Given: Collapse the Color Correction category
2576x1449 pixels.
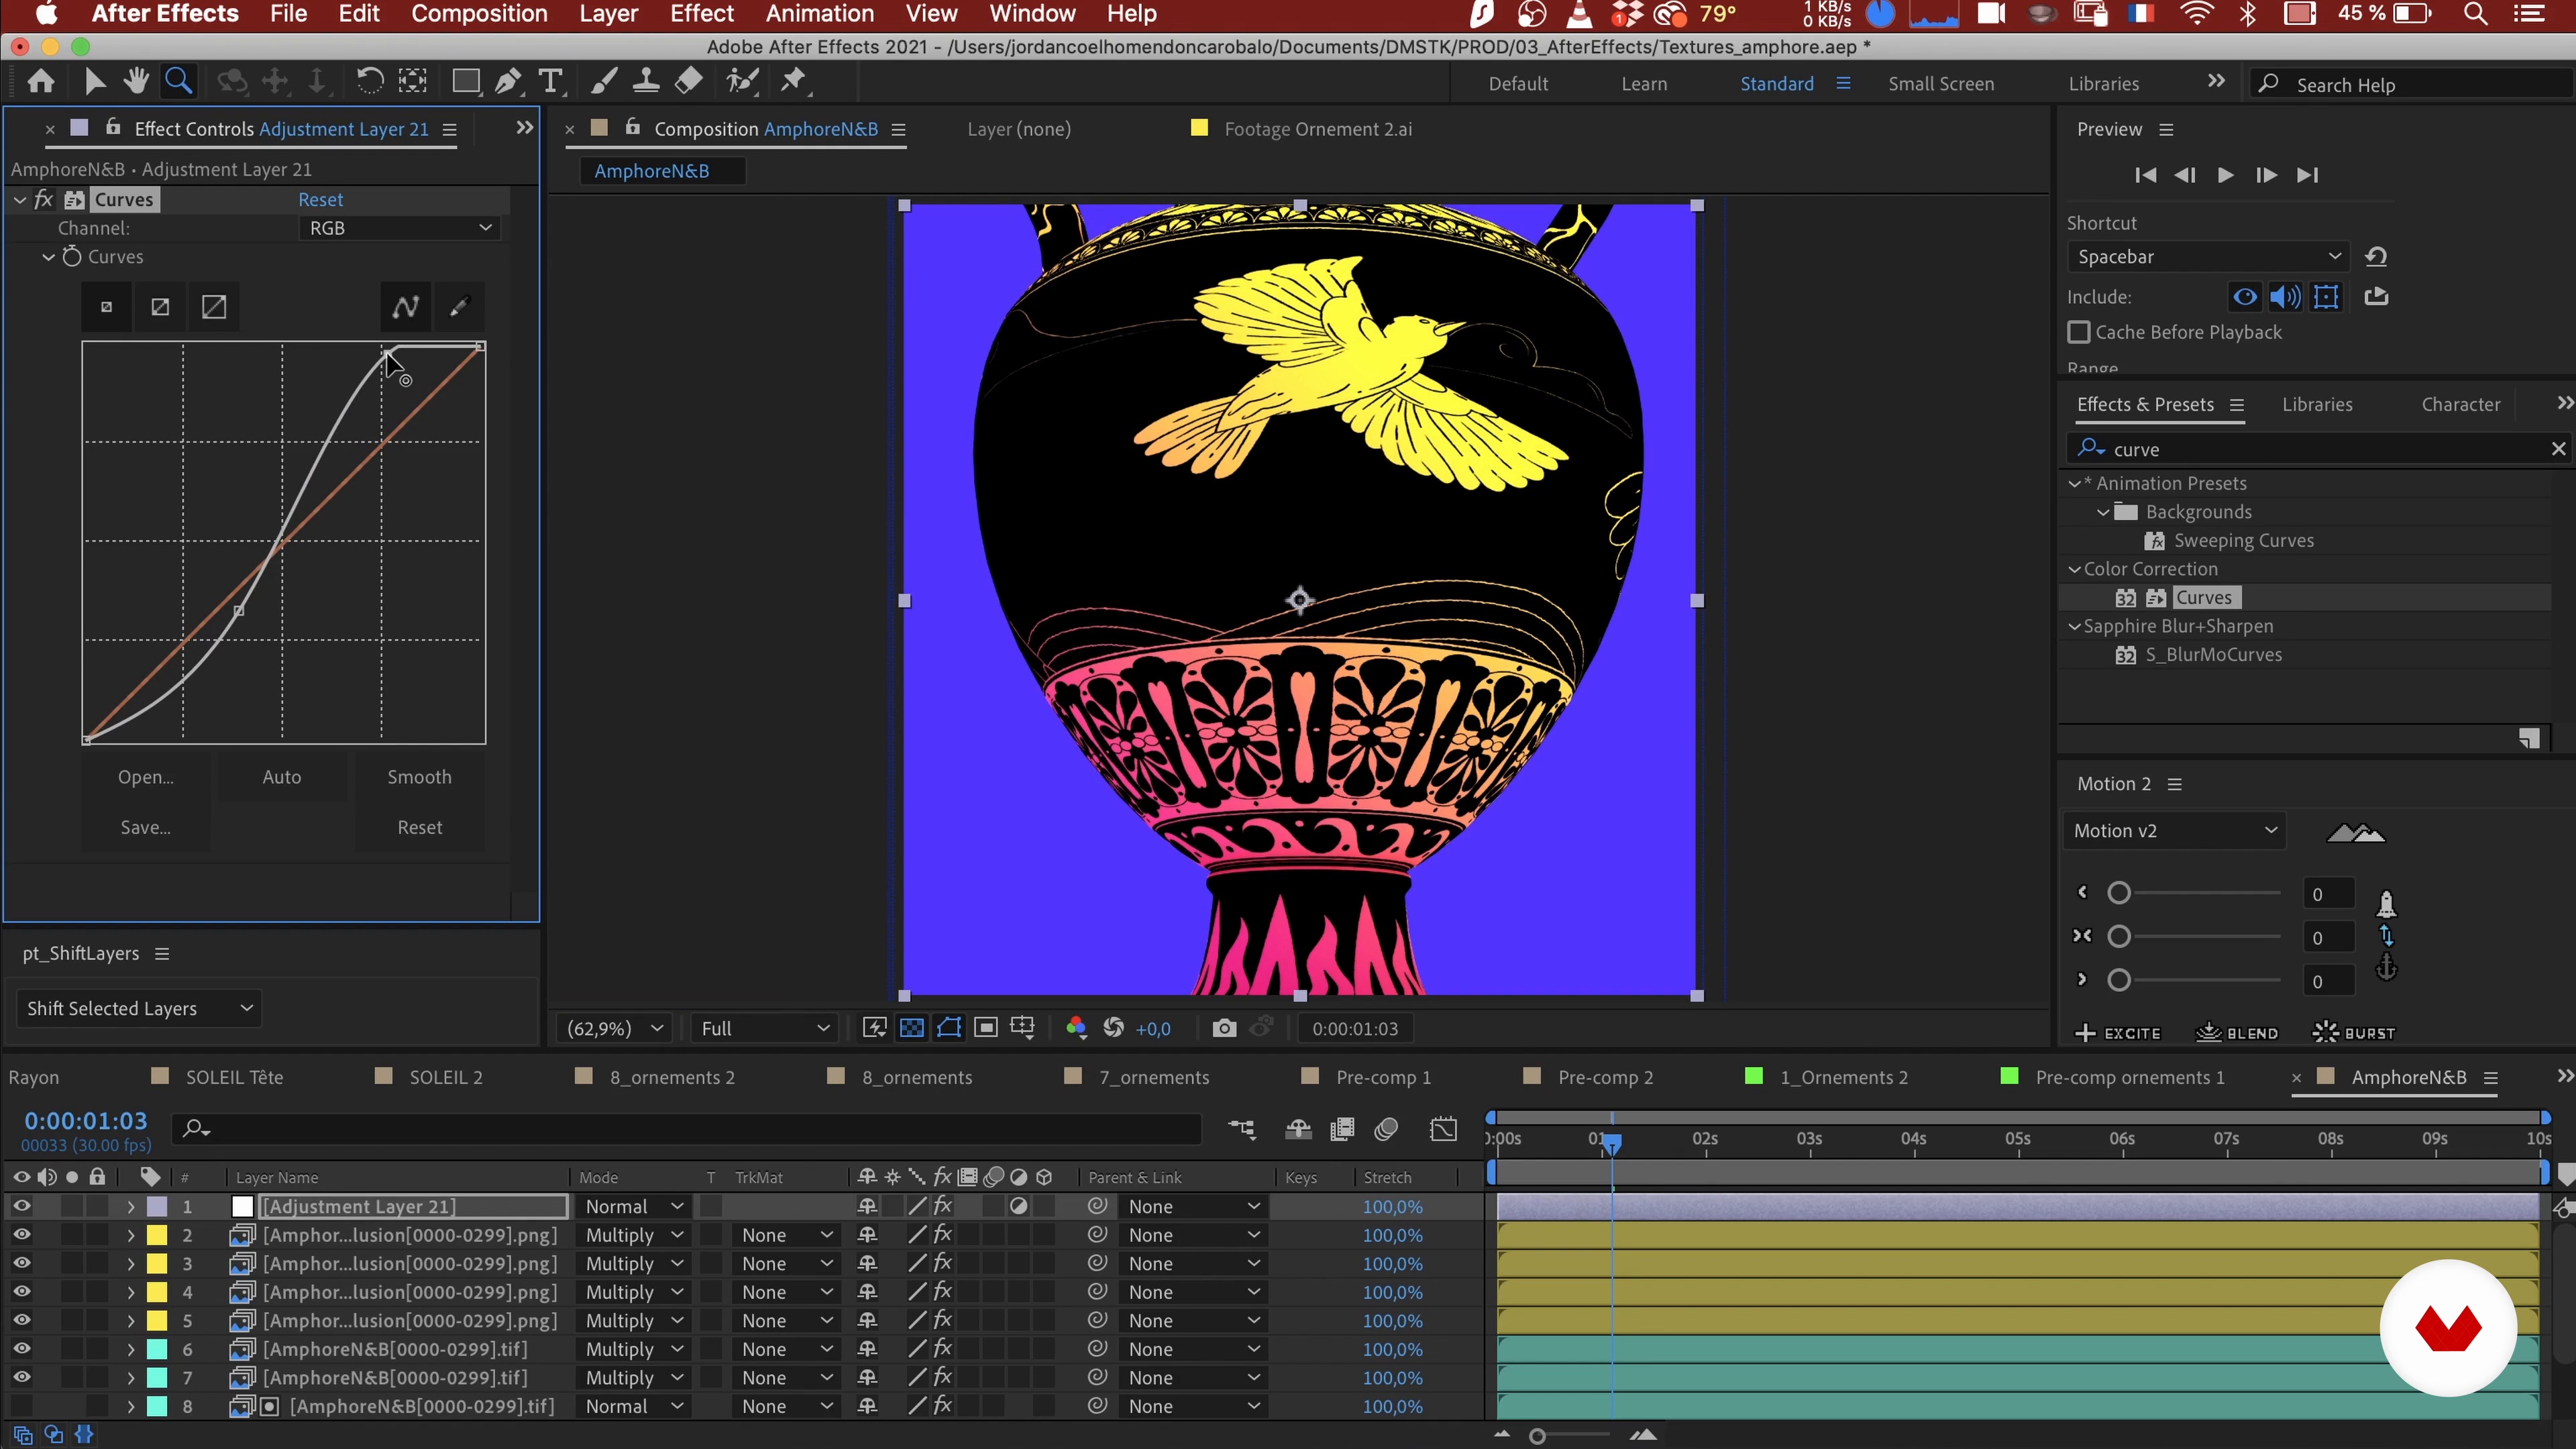Looking at the screenshot, I should coord(2074,569).
